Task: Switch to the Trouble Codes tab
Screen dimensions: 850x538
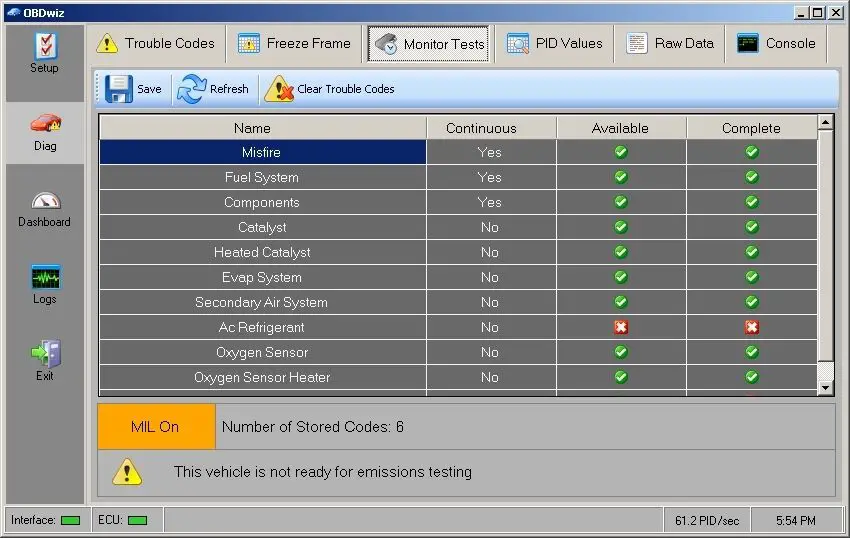Action: [156, 44]
